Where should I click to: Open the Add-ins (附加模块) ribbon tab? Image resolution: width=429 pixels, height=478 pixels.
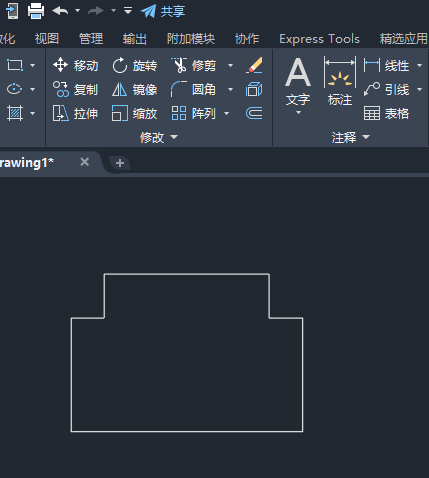click(x=191, y=39)
